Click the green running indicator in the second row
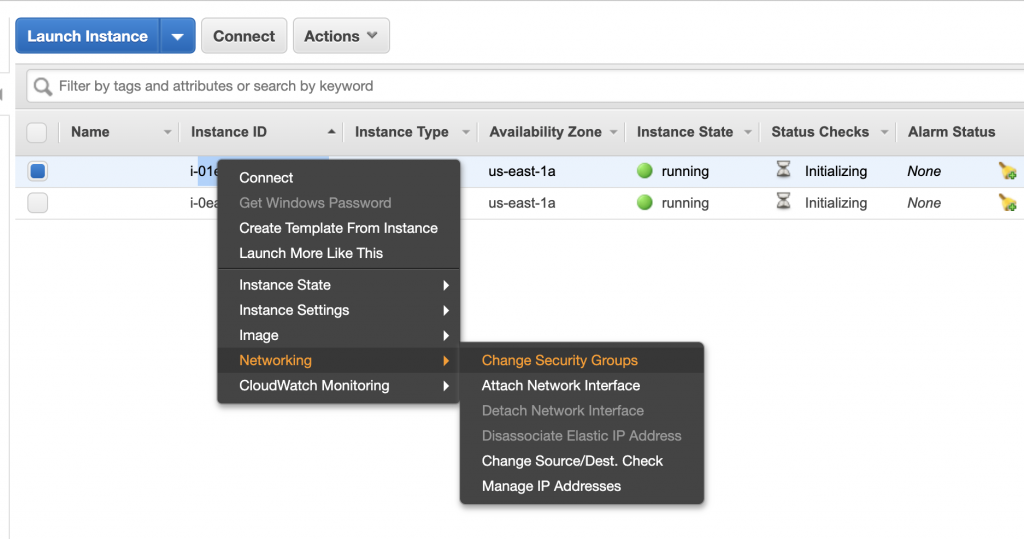This screenshot has width=1024, height=539. 645,203
